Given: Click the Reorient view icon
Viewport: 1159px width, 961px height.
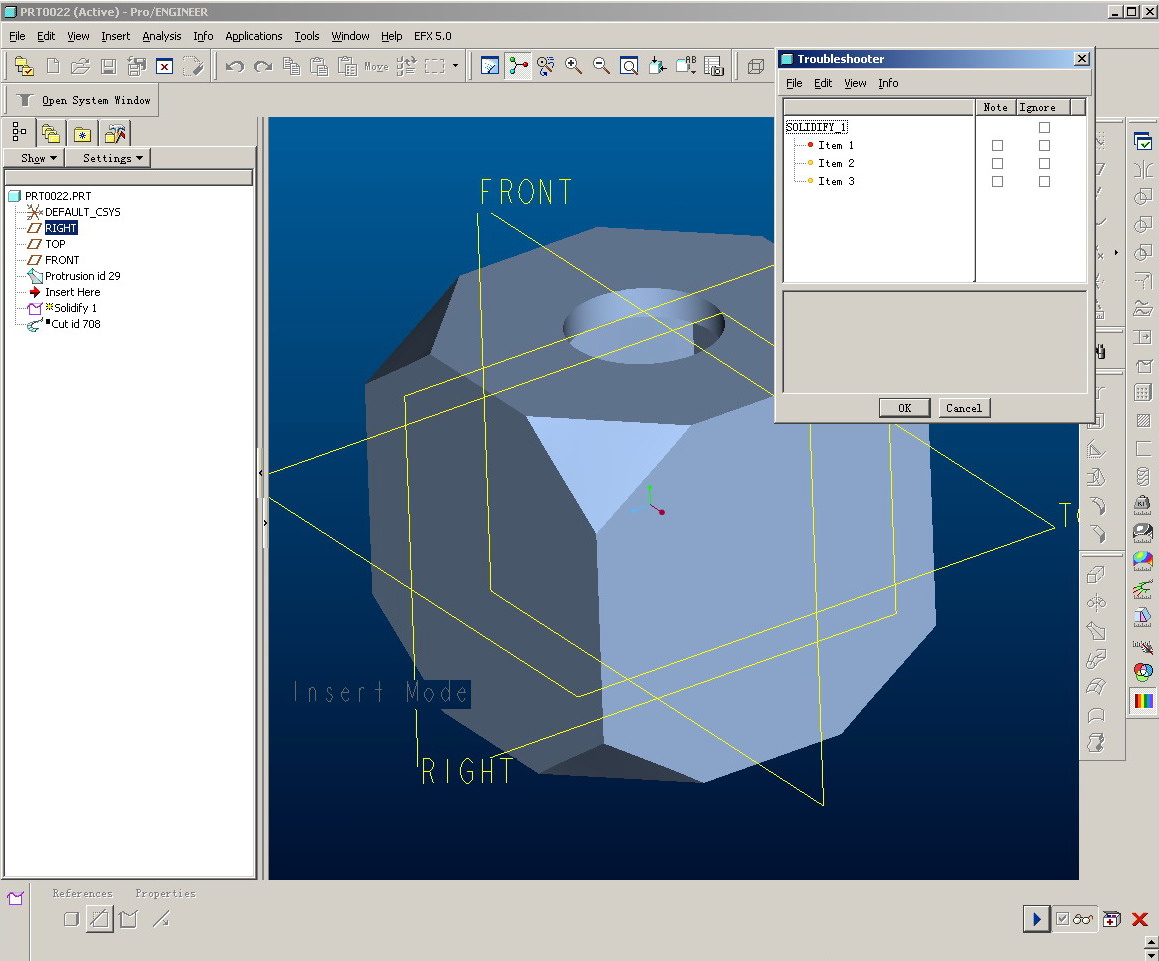Looking at the screenshot, I should (657, 66).
